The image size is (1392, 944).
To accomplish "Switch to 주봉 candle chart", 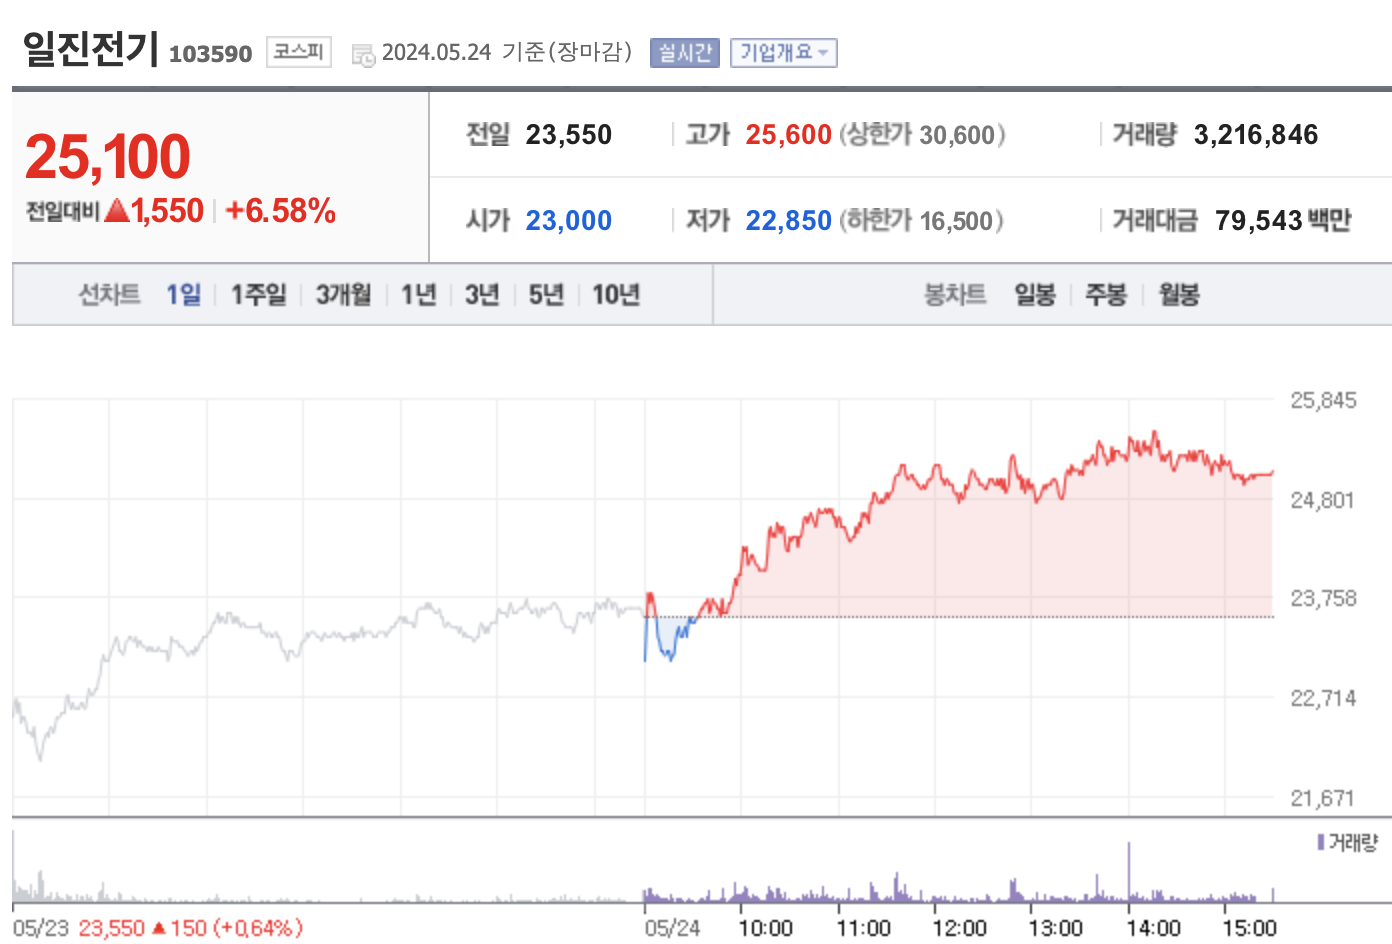I will click(x=1106, y=294).
